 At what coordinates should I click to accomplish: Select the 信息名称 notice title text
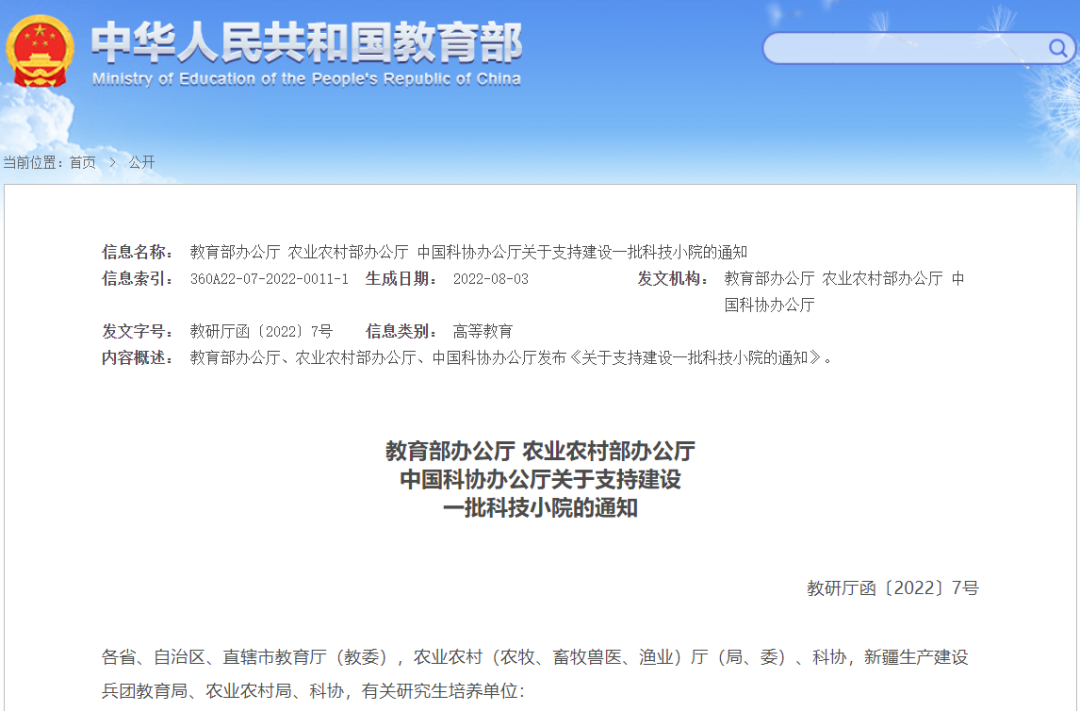coord(468,252)
